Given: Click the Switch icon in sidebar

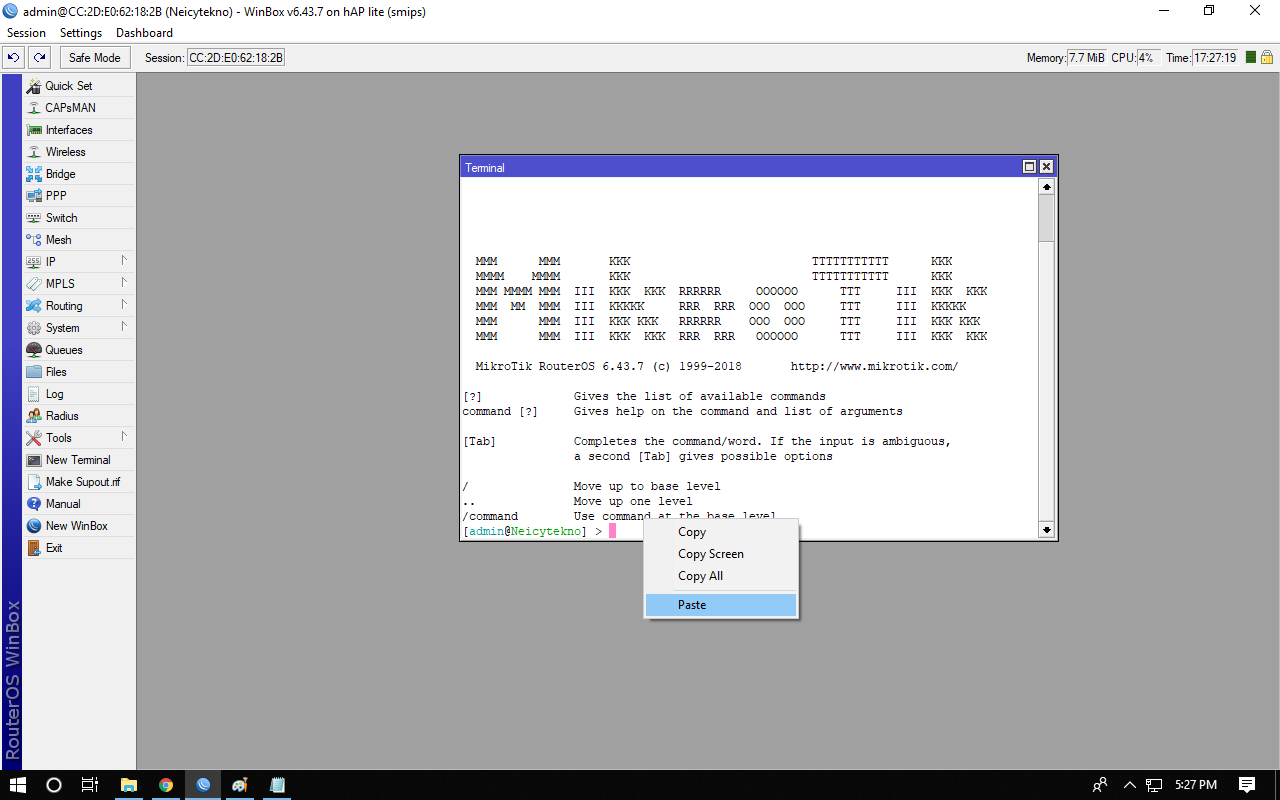Looking at the screenshot, I should [x=34, y=218].
